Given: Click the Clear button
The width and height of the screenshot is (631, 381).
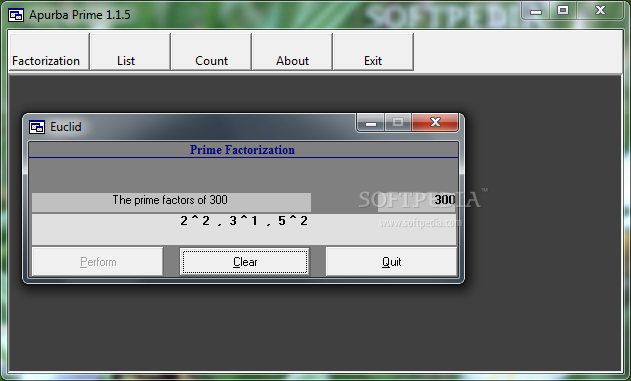Looking at the screenshot, I should click(245, 262).
